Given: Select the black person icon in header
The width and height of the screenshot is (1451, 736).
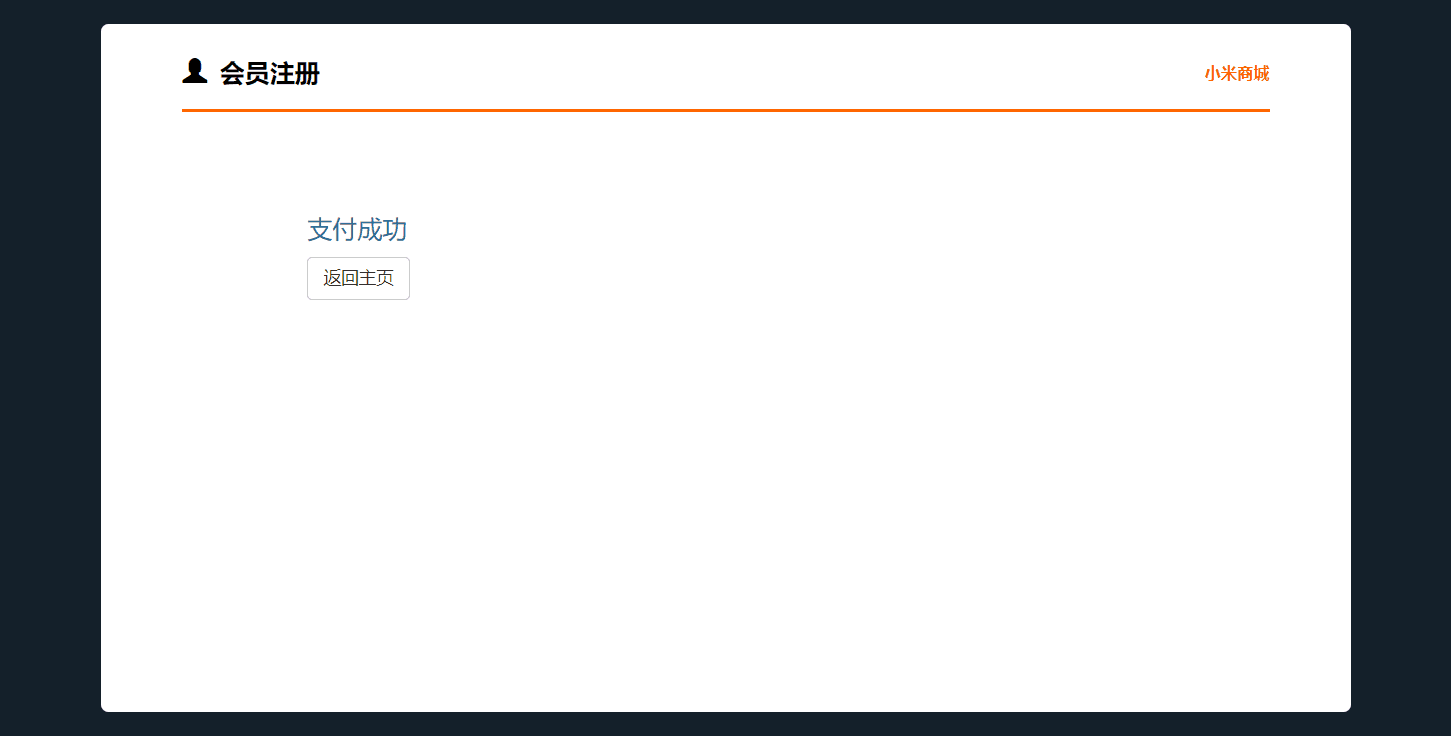Looking at the screenshot, I should pyautogui.click(x=194, y=71).
